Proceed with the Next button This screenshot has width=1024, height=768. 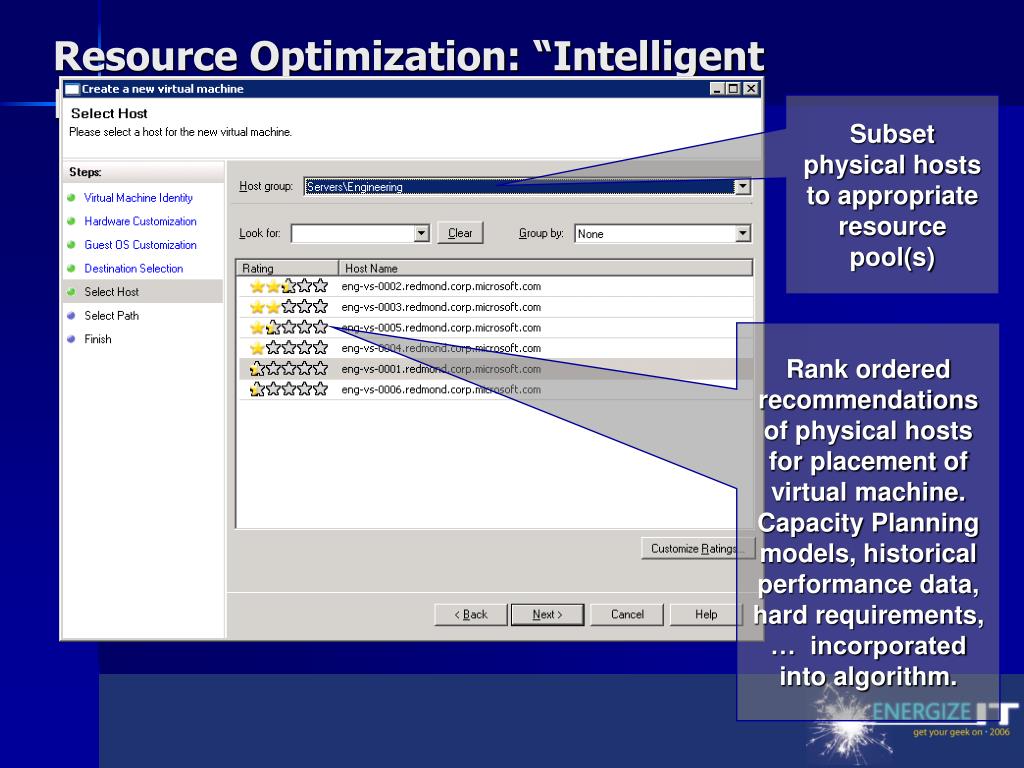547,615
